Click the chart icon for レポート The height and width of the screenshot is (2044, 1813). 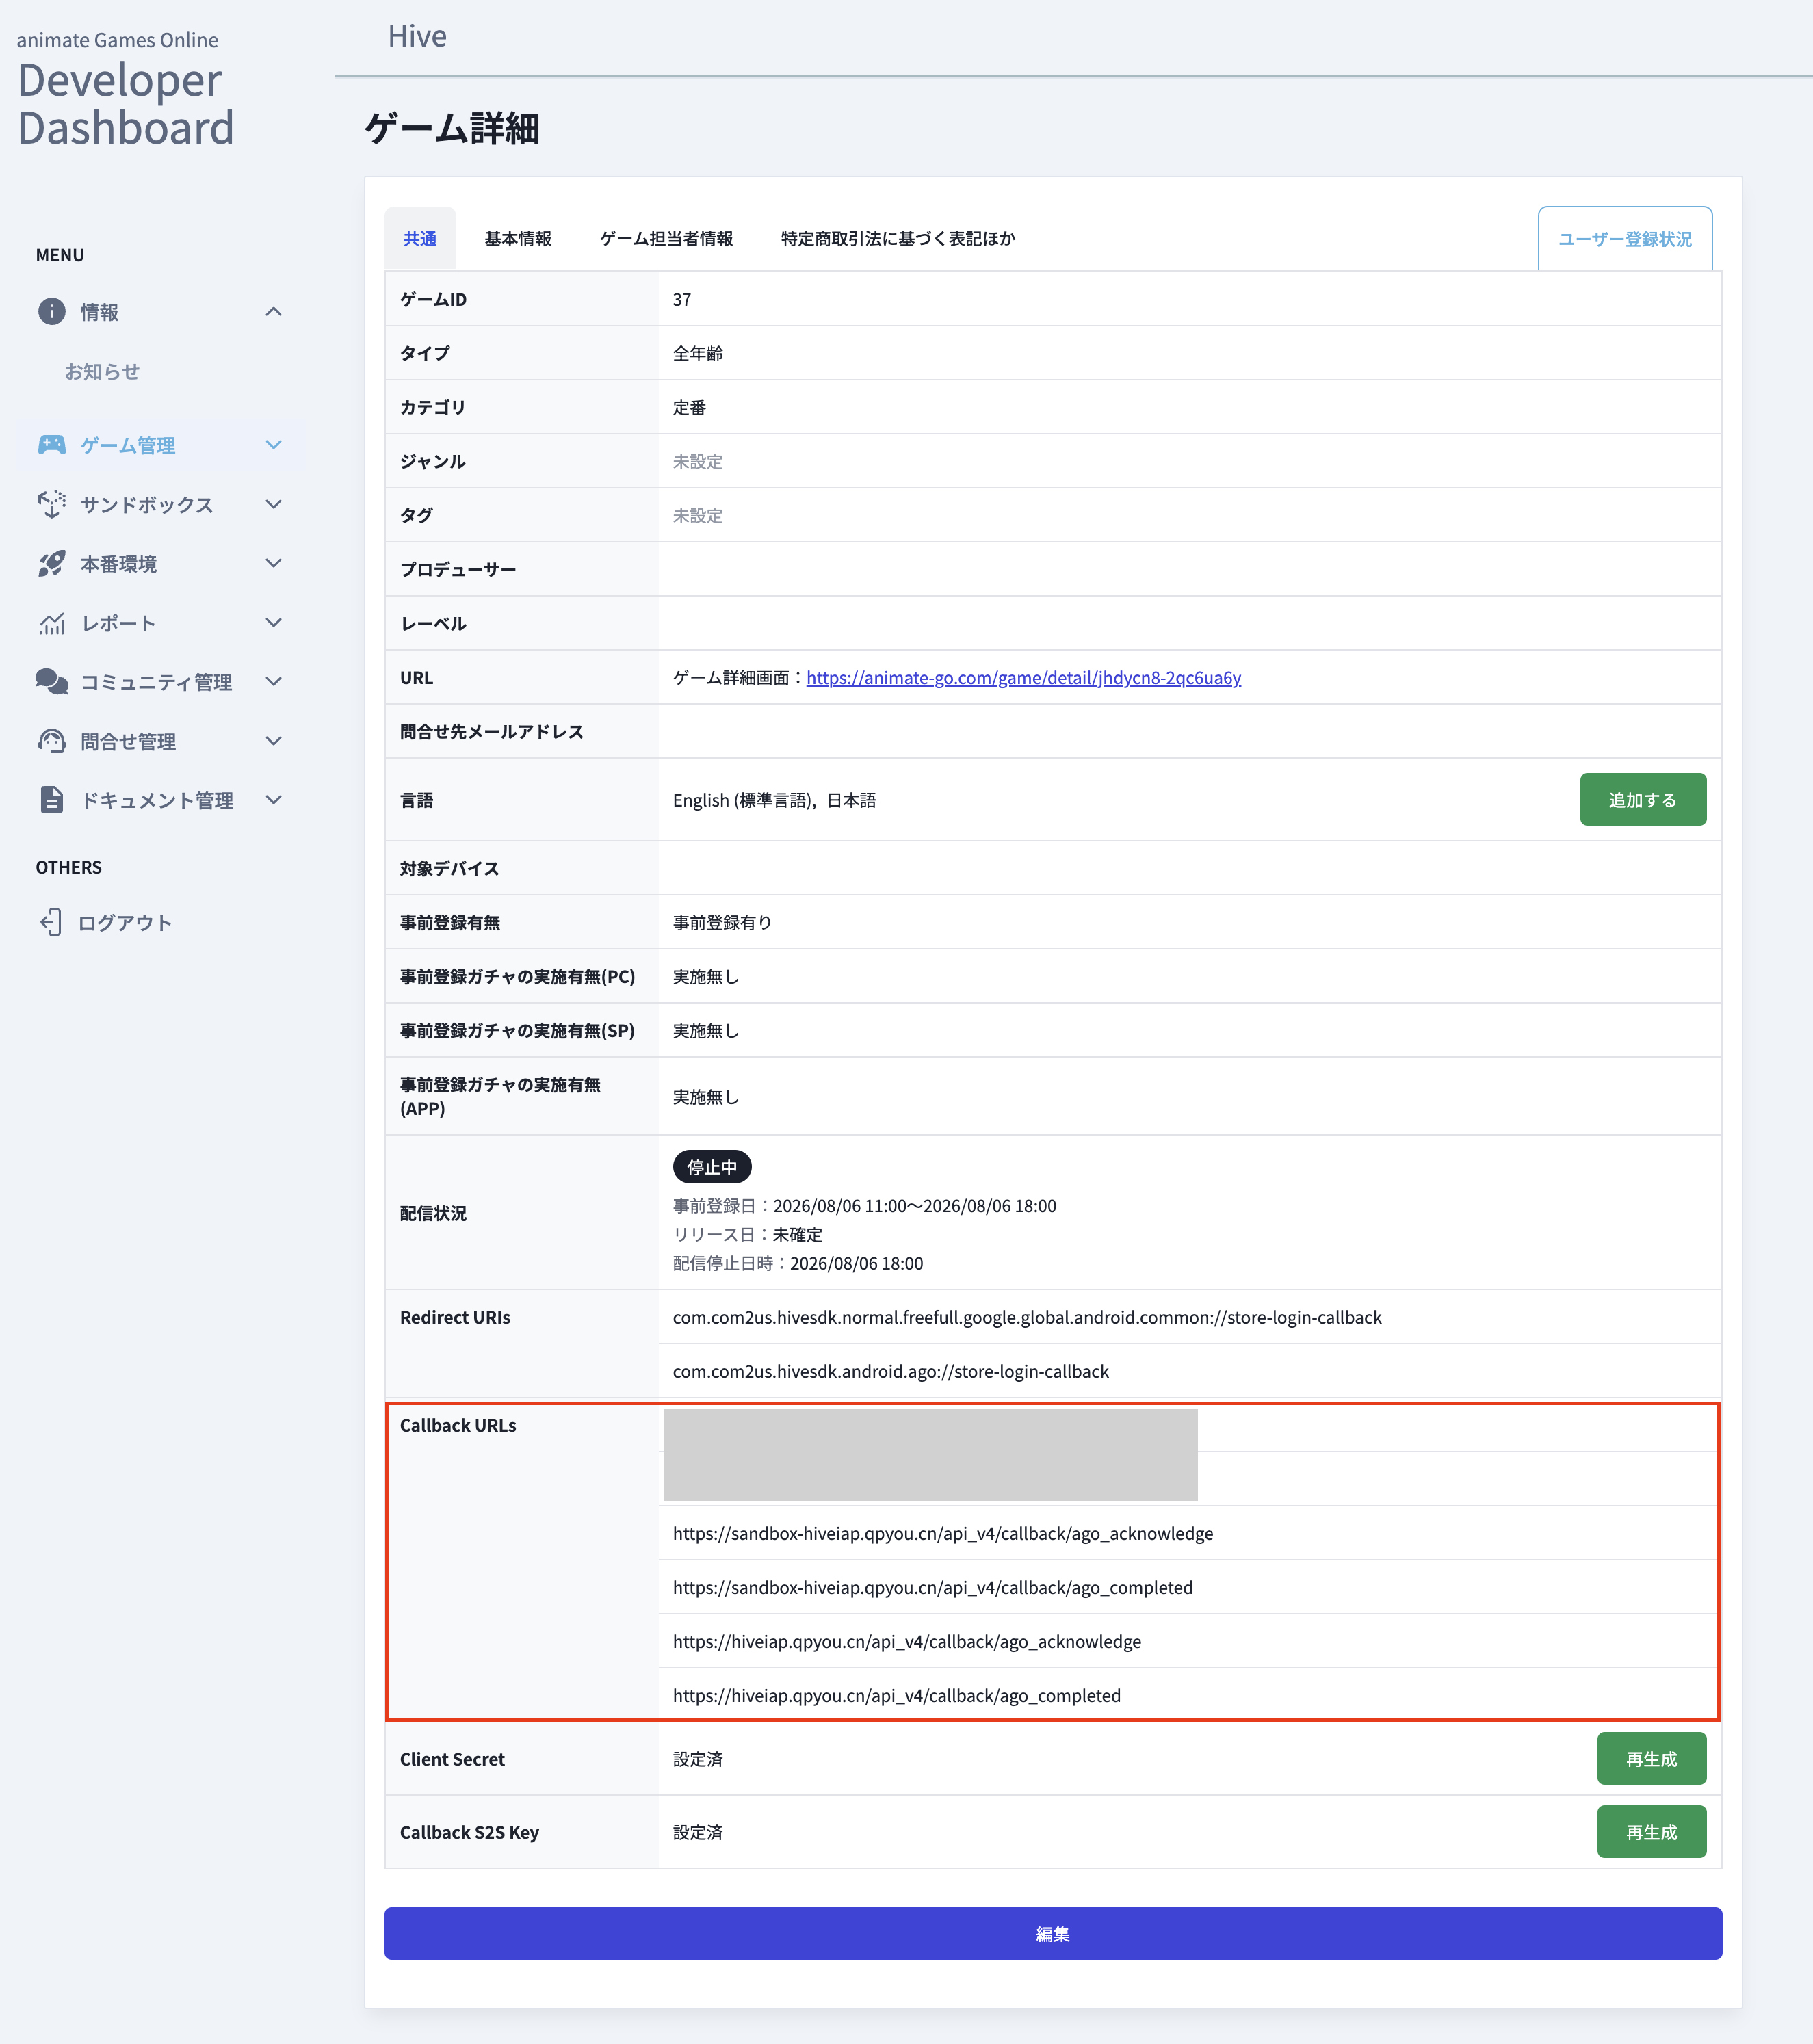[x=52, y=623]
